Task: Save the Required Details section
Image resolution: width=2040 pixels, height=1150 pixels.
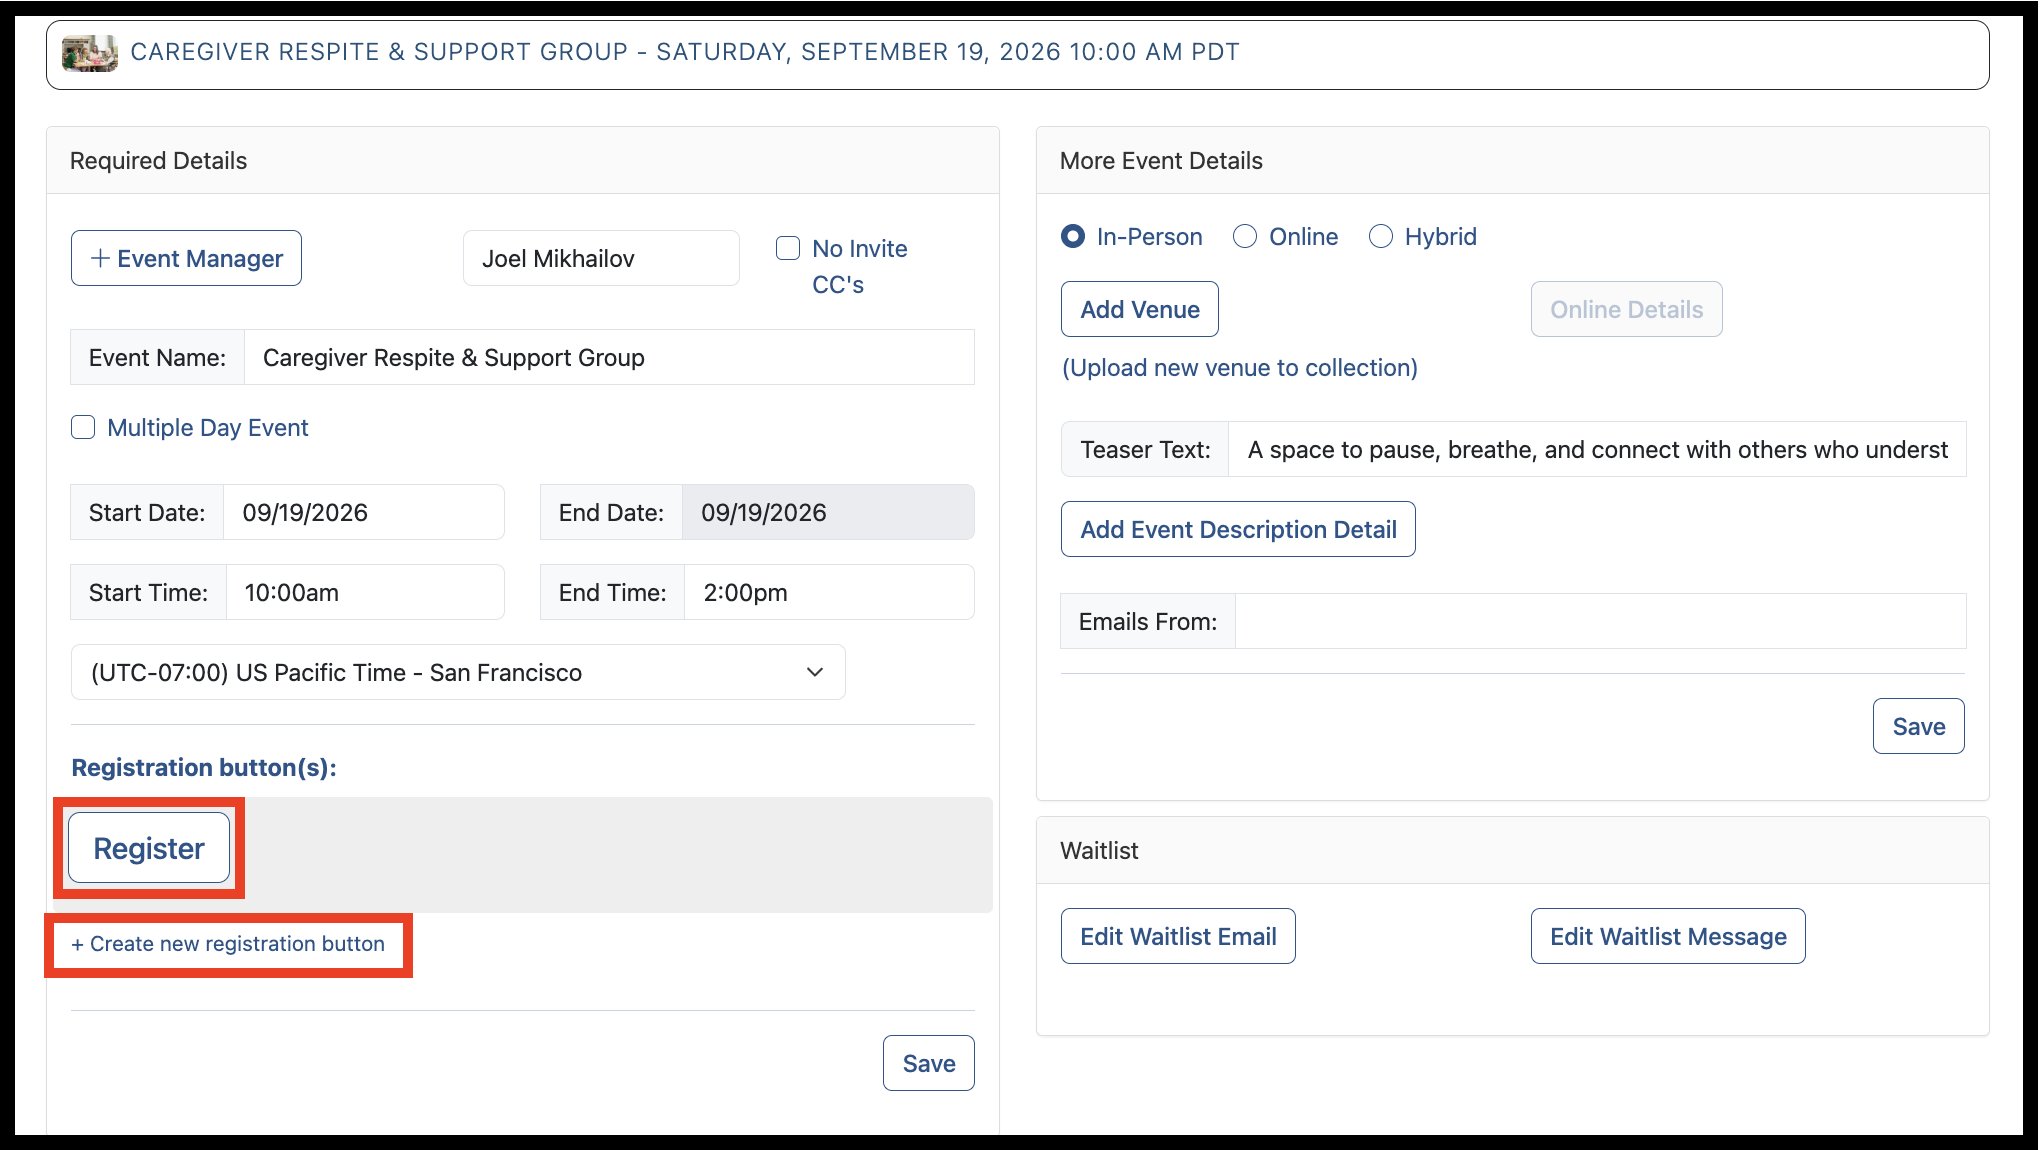Action: [929, 1063]
